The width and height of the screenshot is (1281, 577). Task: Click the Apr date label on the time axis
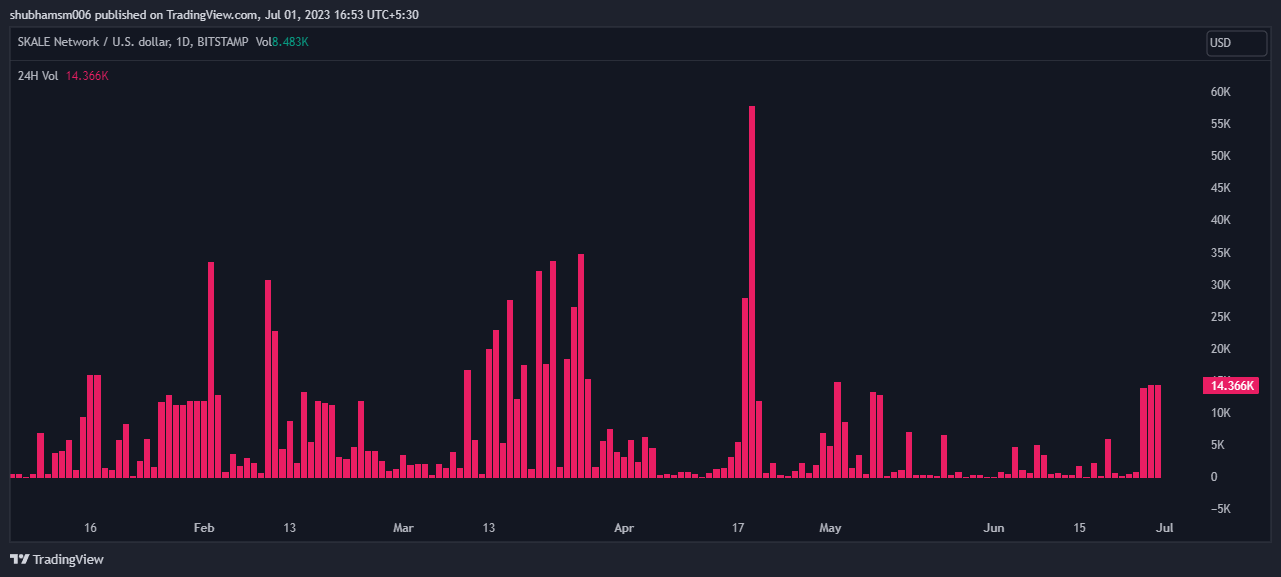pyautogui.click(x=624, y=527)
